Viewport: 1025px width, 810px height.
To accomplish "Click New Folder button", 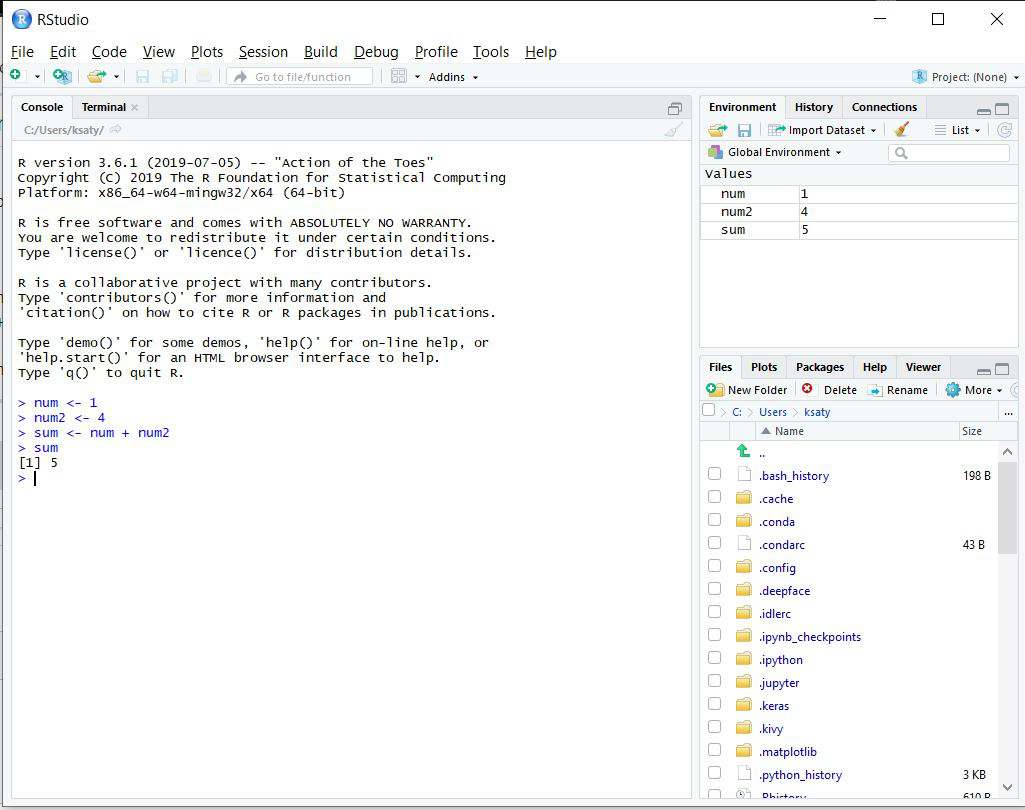I will tap(747, 390).
